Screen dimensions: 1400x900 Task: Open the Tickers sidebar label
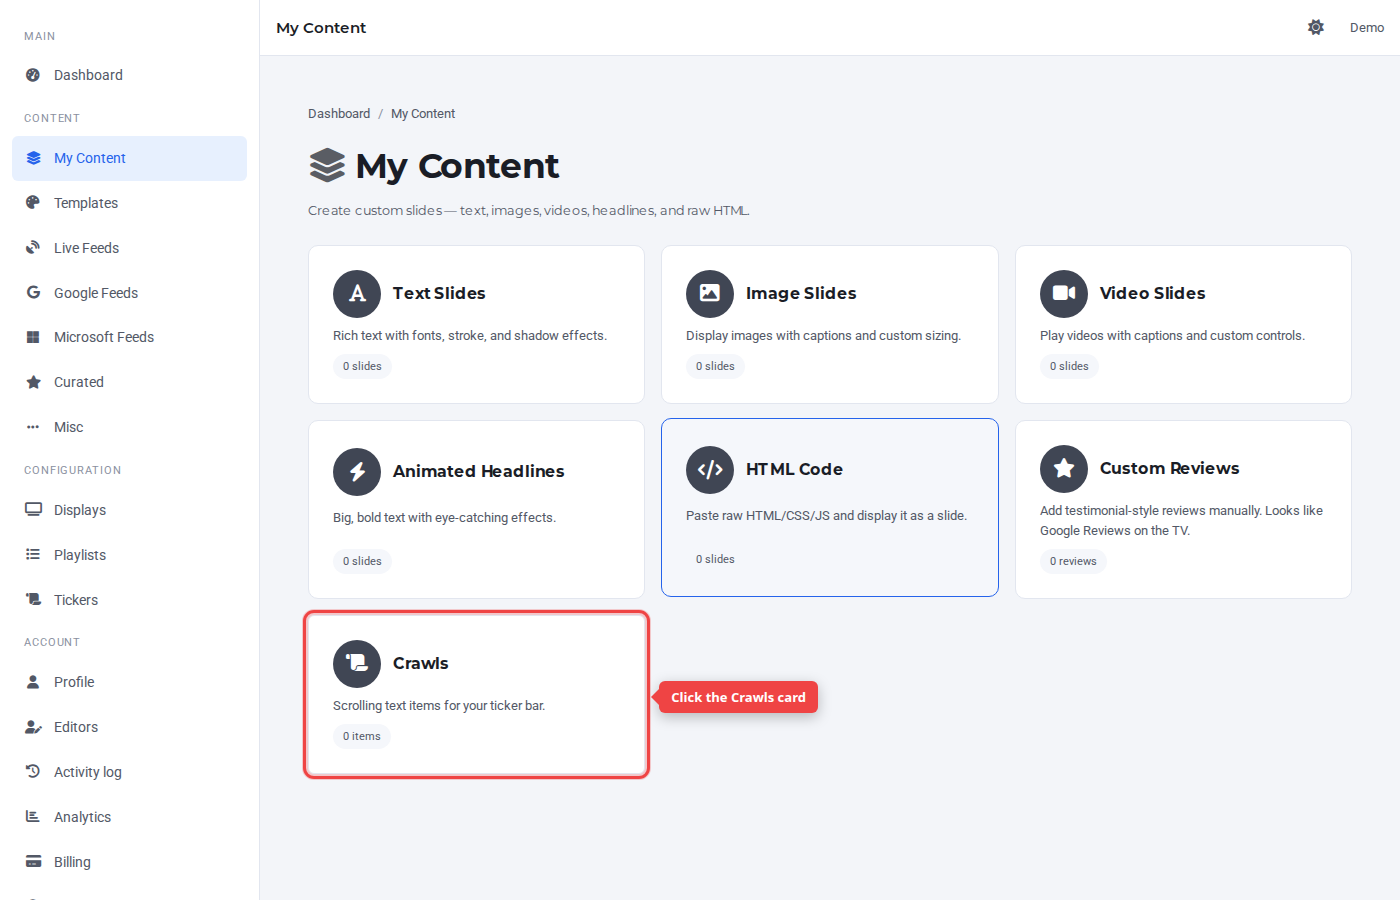[76, 600]
